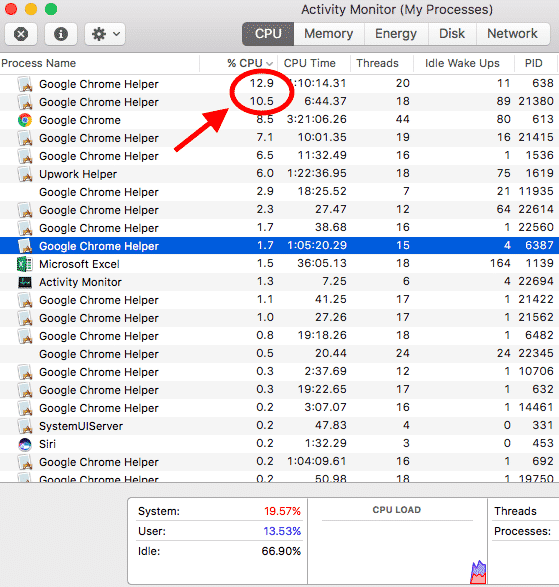Select the Microsoft Excel process name

[79, 264]
